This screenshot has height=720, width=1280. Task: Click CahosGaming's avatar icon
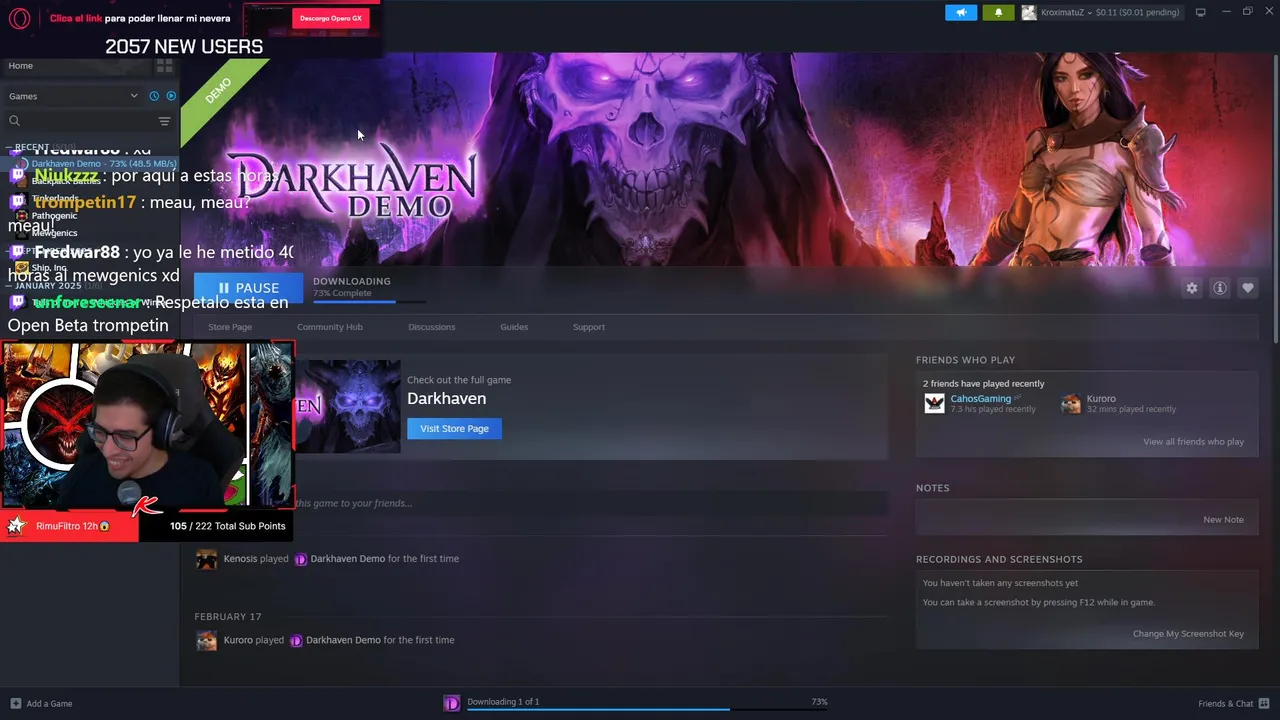click(934, 403)
